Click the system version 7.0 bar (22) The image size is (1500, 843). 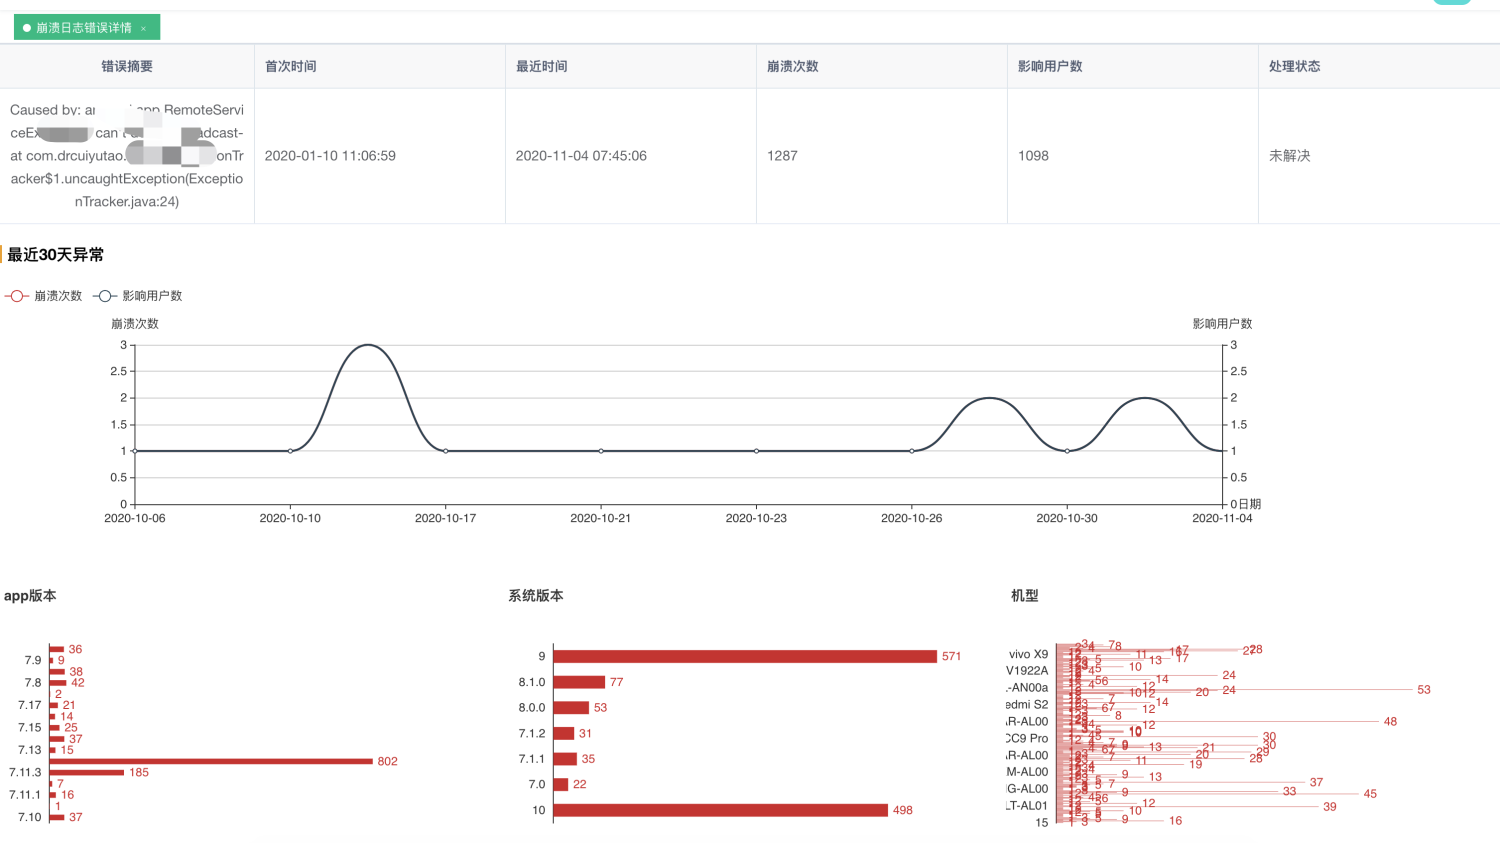pos(561,784)
